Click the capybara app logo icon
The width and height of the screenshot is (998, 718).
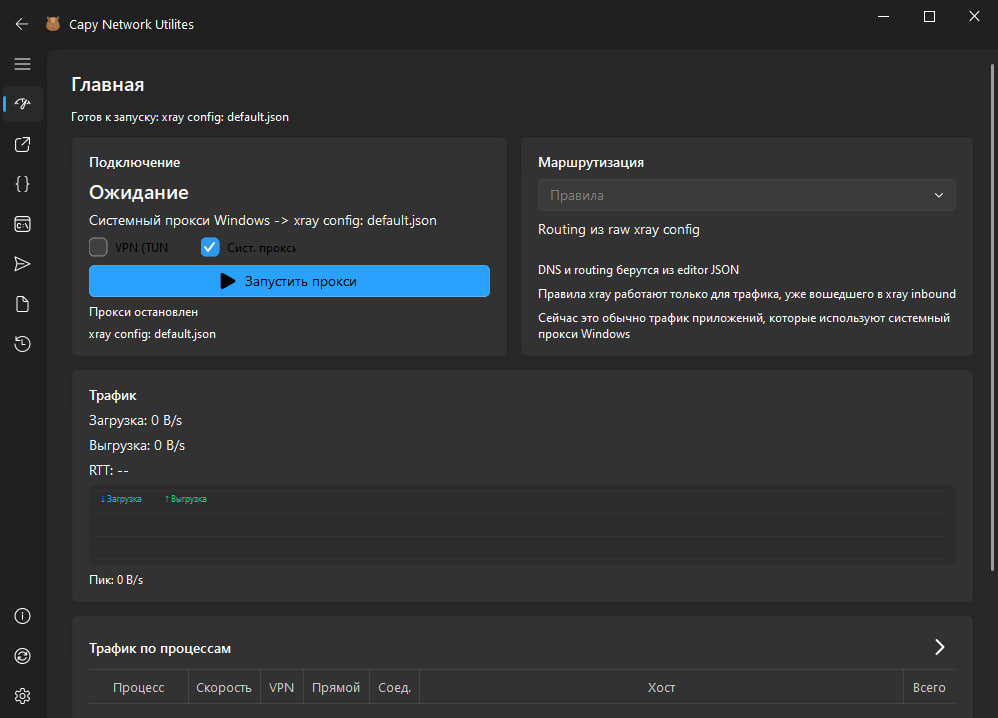tap(53, 24)
